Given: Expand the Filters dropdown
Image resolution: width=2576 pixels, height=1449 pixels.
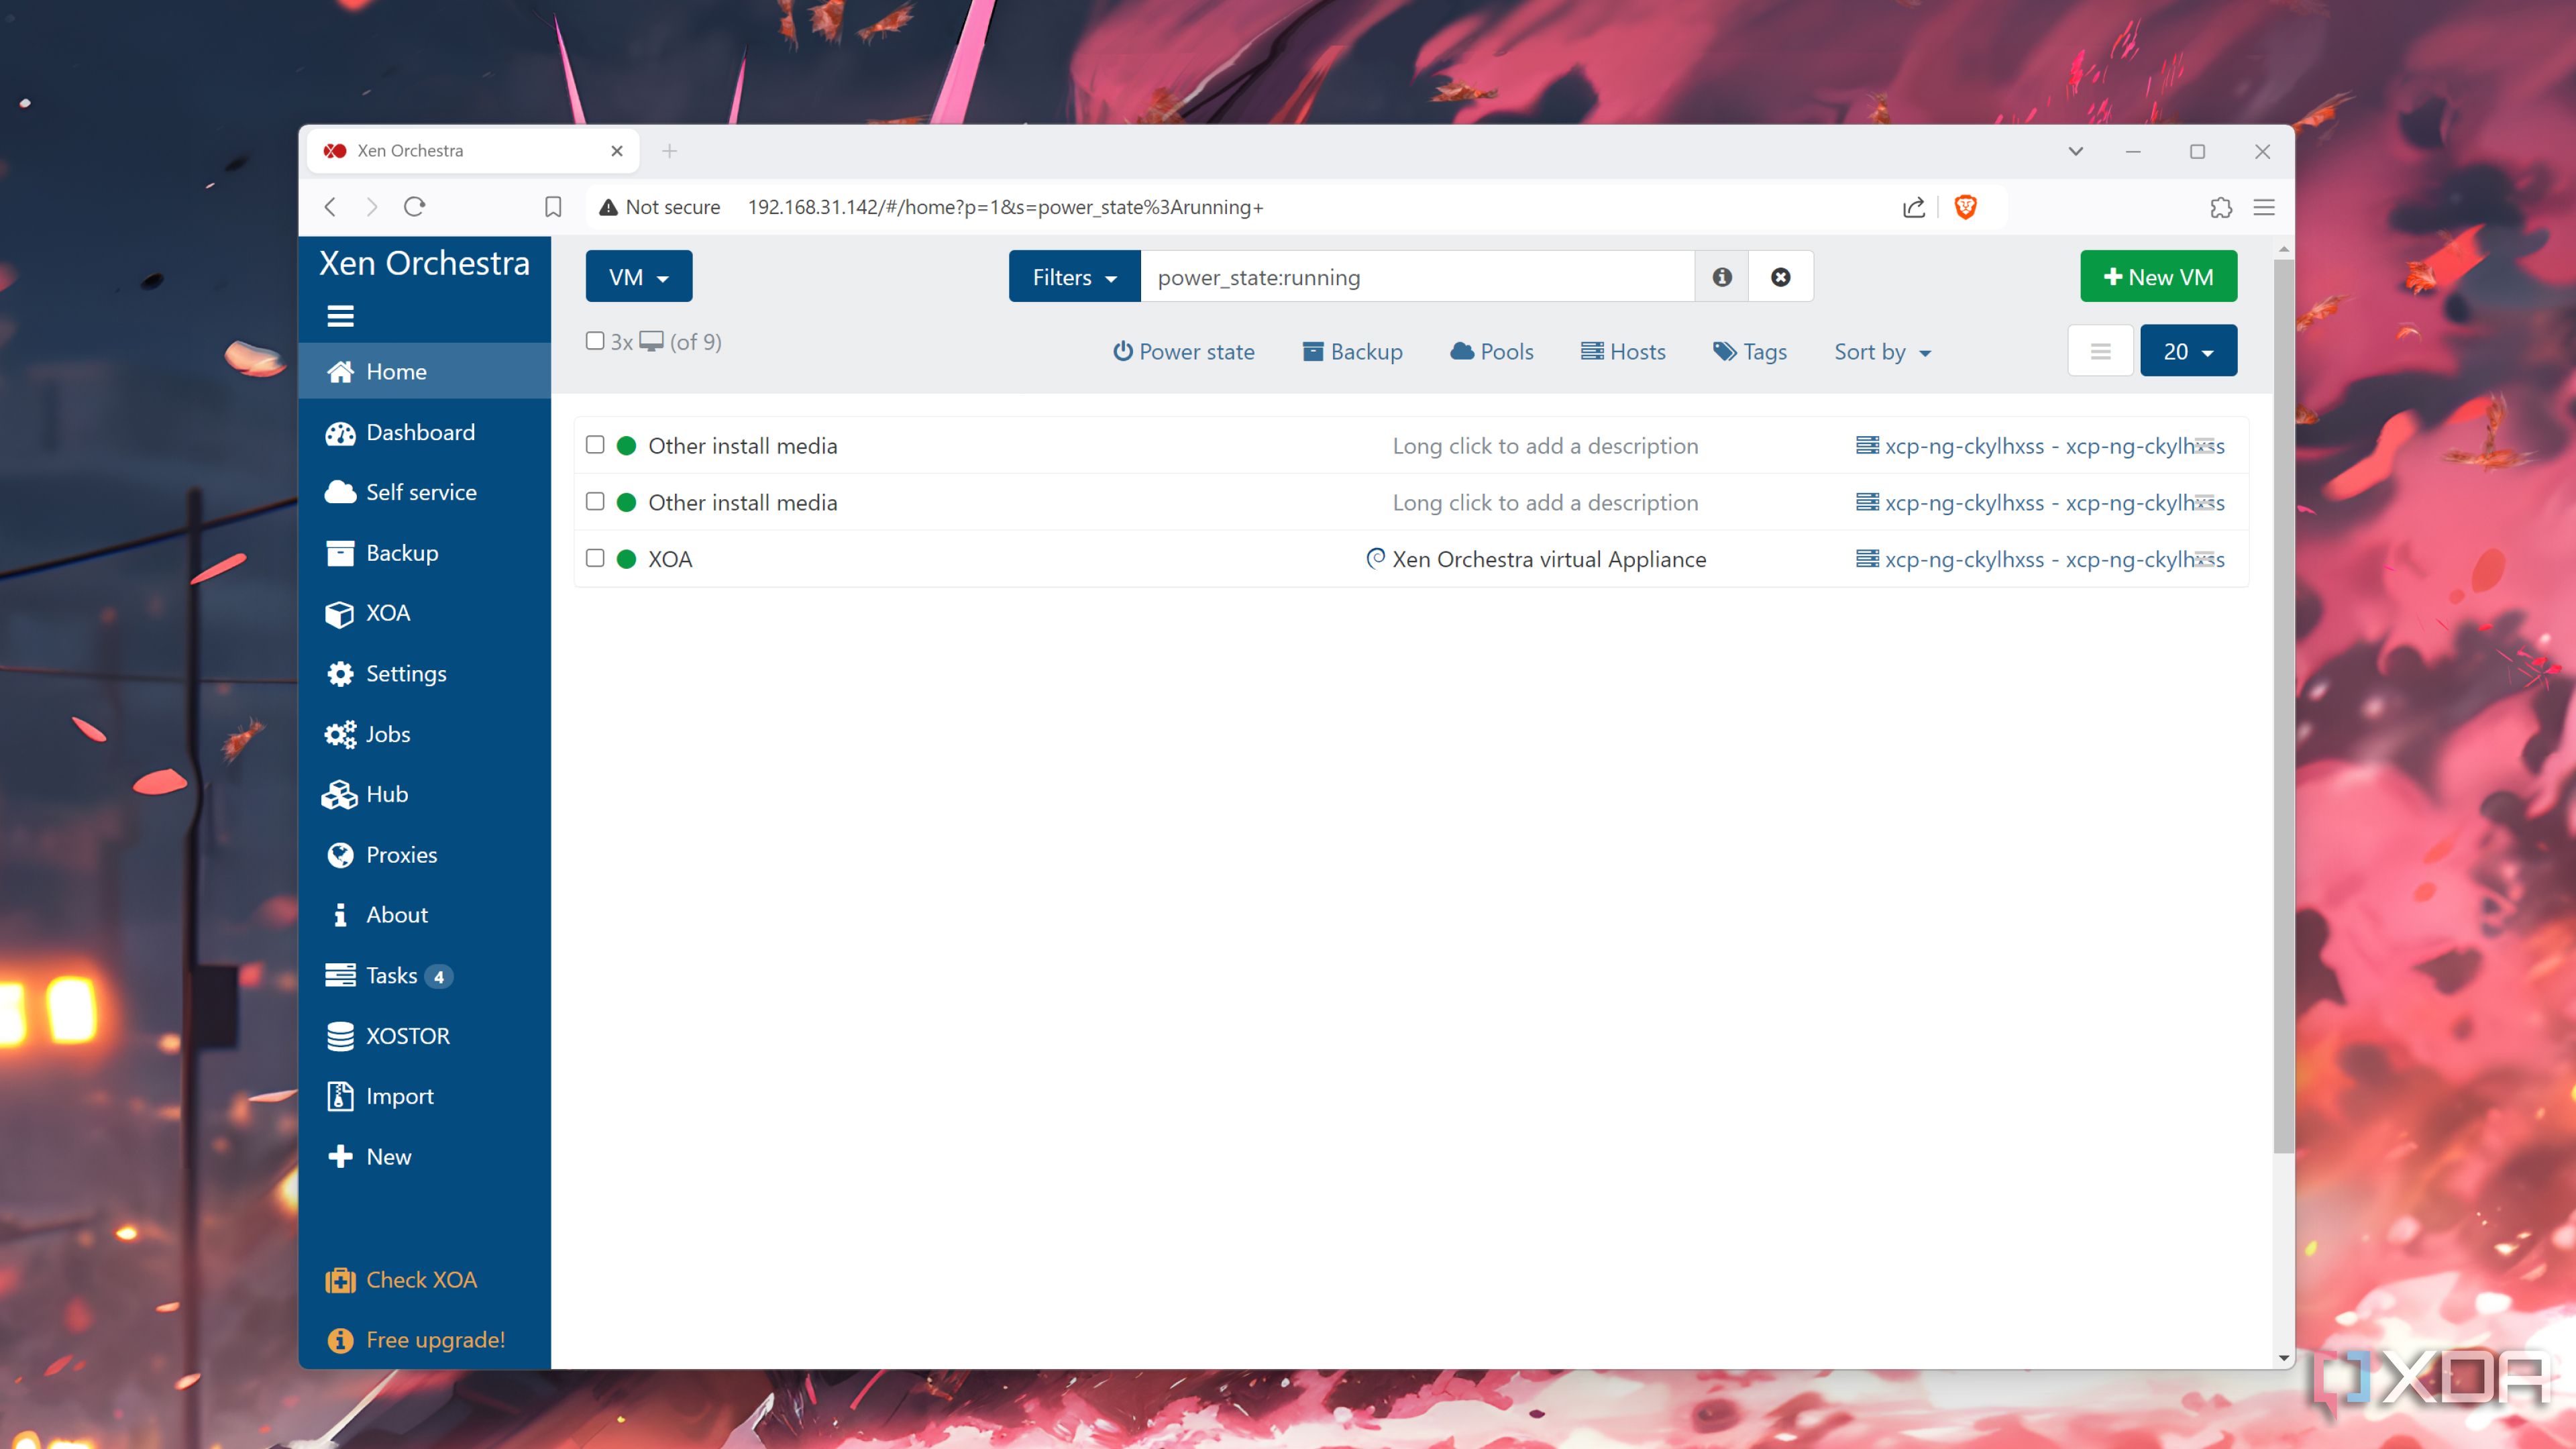Looking at the screenshot, I should [1074, 277].
